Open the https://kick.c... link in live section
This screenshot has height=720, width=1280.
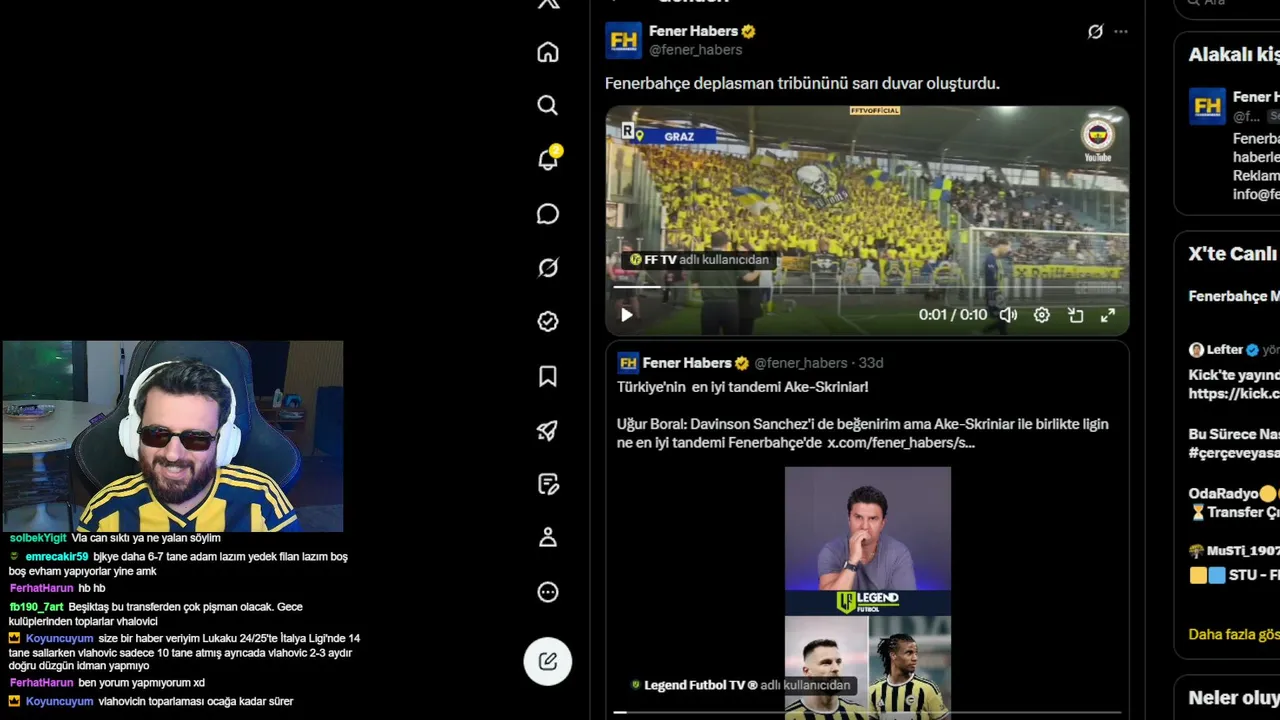1234,394
